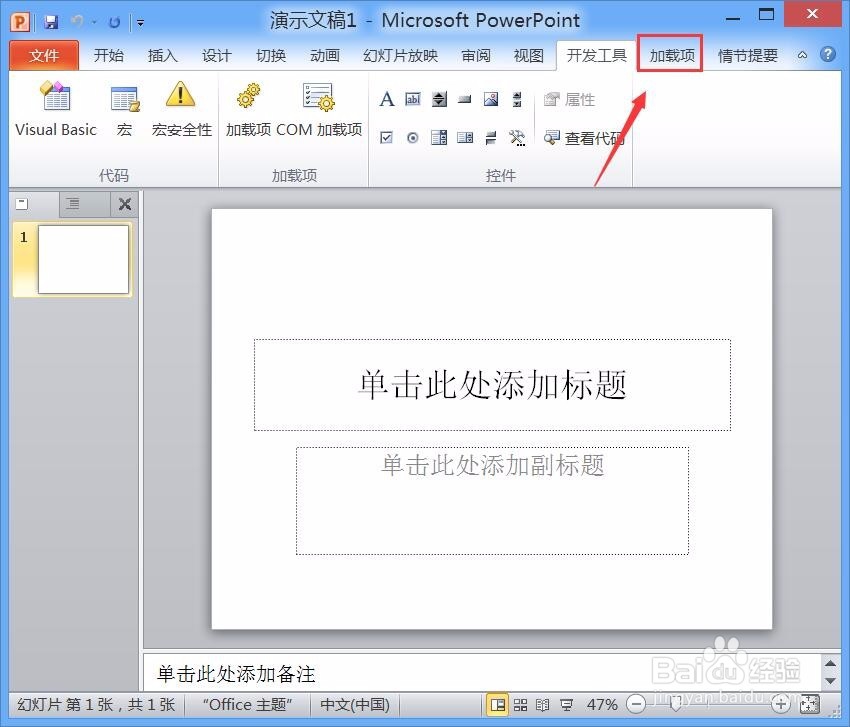Insert a Check Box control

coord(386,137)
